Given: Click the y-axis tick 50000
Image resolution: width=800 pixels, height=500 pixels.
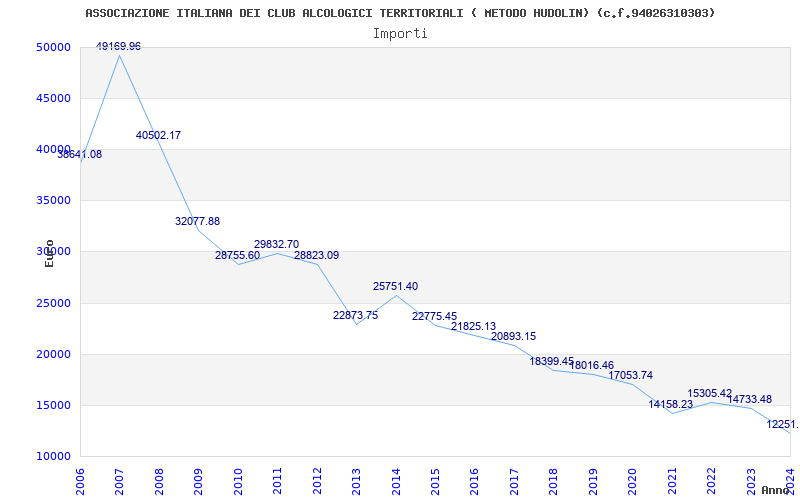Looking at the screenshot, I should click(x=53, y=47).
